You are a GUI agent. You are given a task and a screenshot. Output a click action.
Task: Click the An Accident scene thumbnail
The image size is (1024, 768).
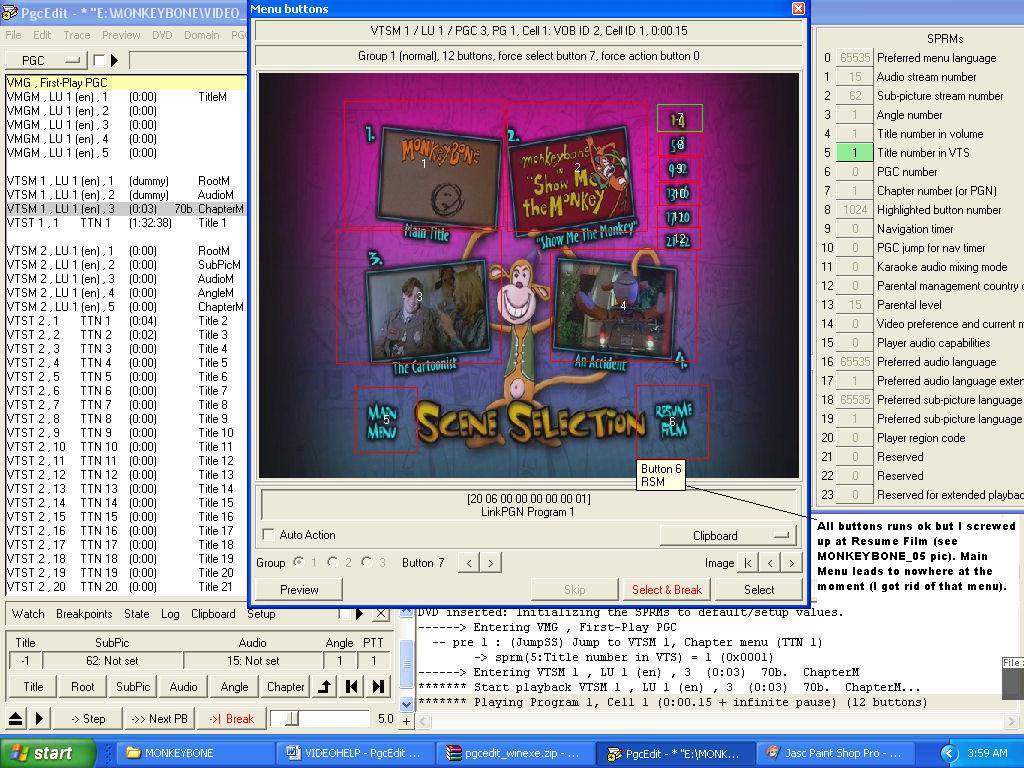624,305
